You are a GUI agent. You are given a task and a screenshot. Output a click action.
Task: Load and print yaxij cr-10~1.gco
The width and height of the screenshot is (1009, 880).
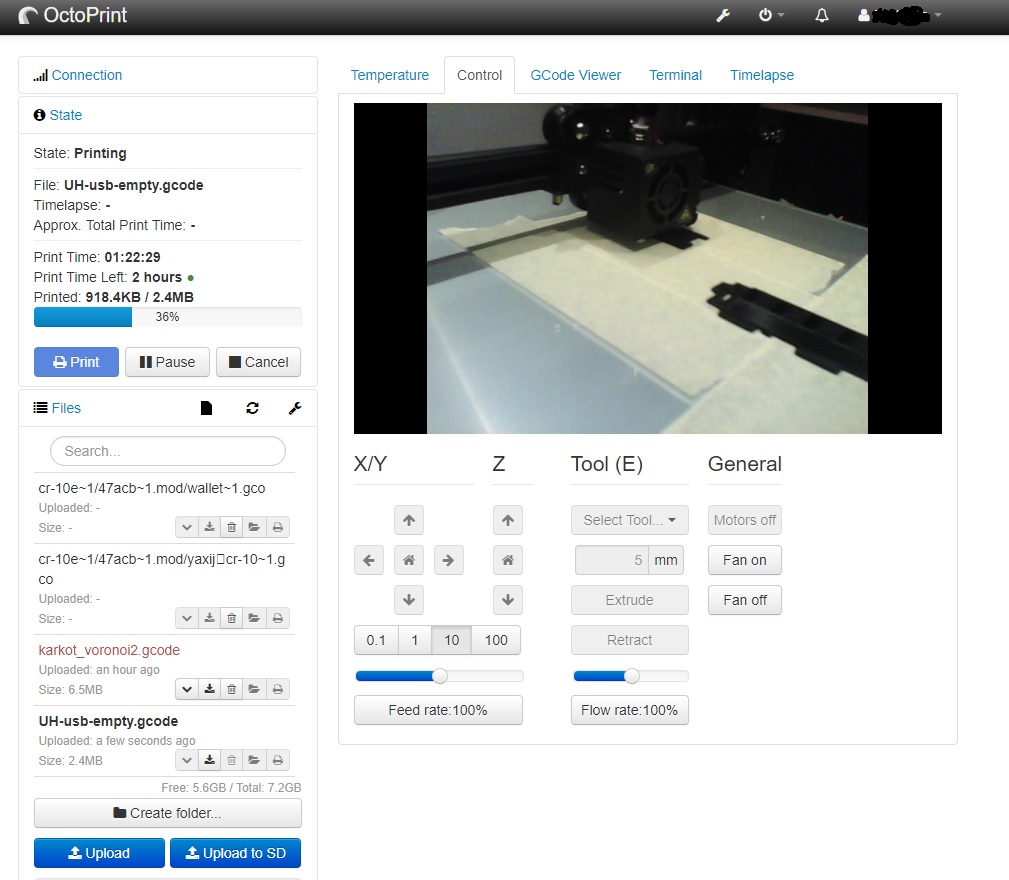click(x=278, y=618)
